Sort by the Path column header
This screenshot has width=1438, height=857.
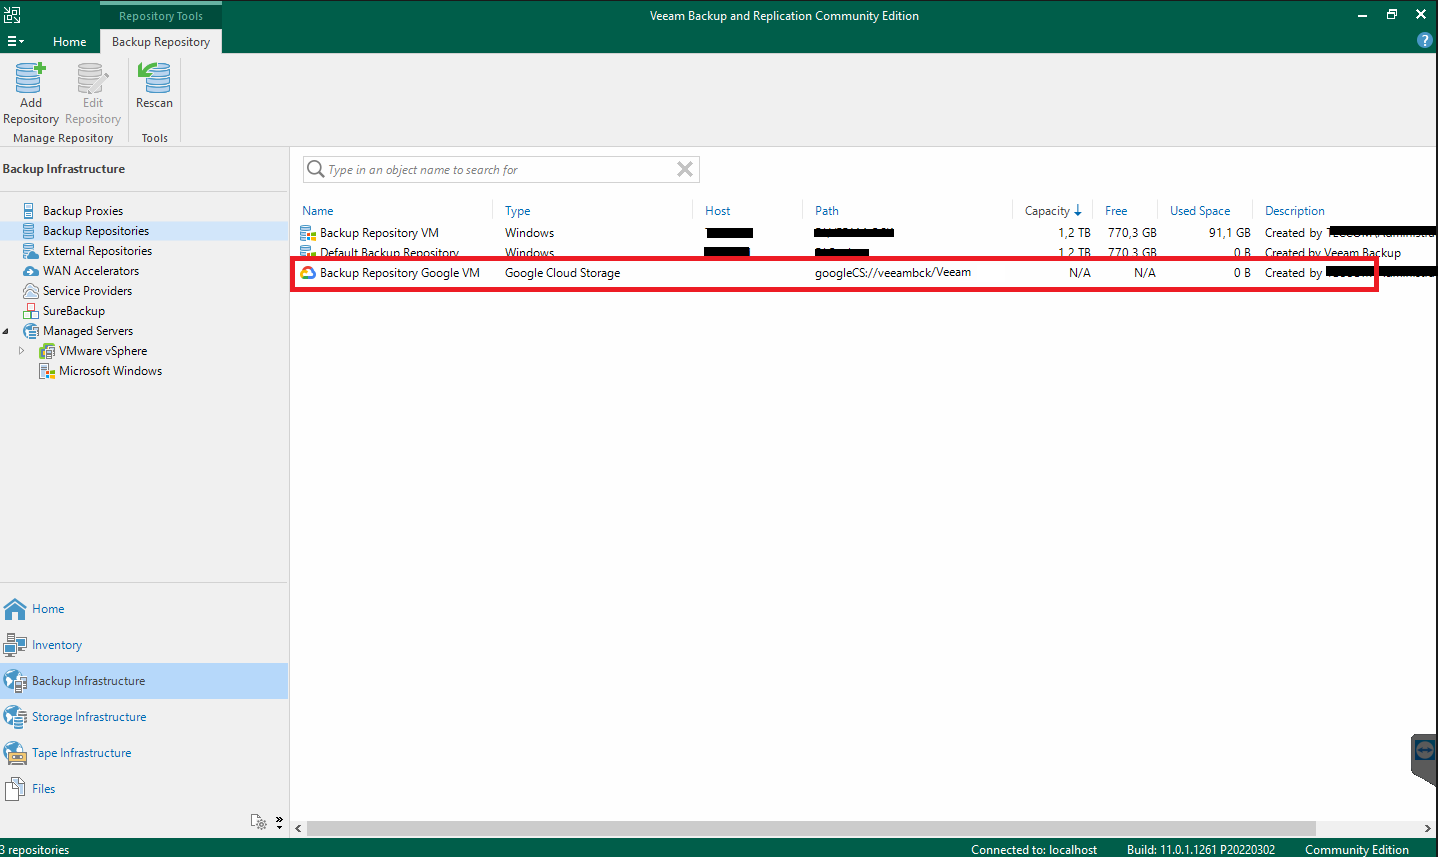coord(827,211)
